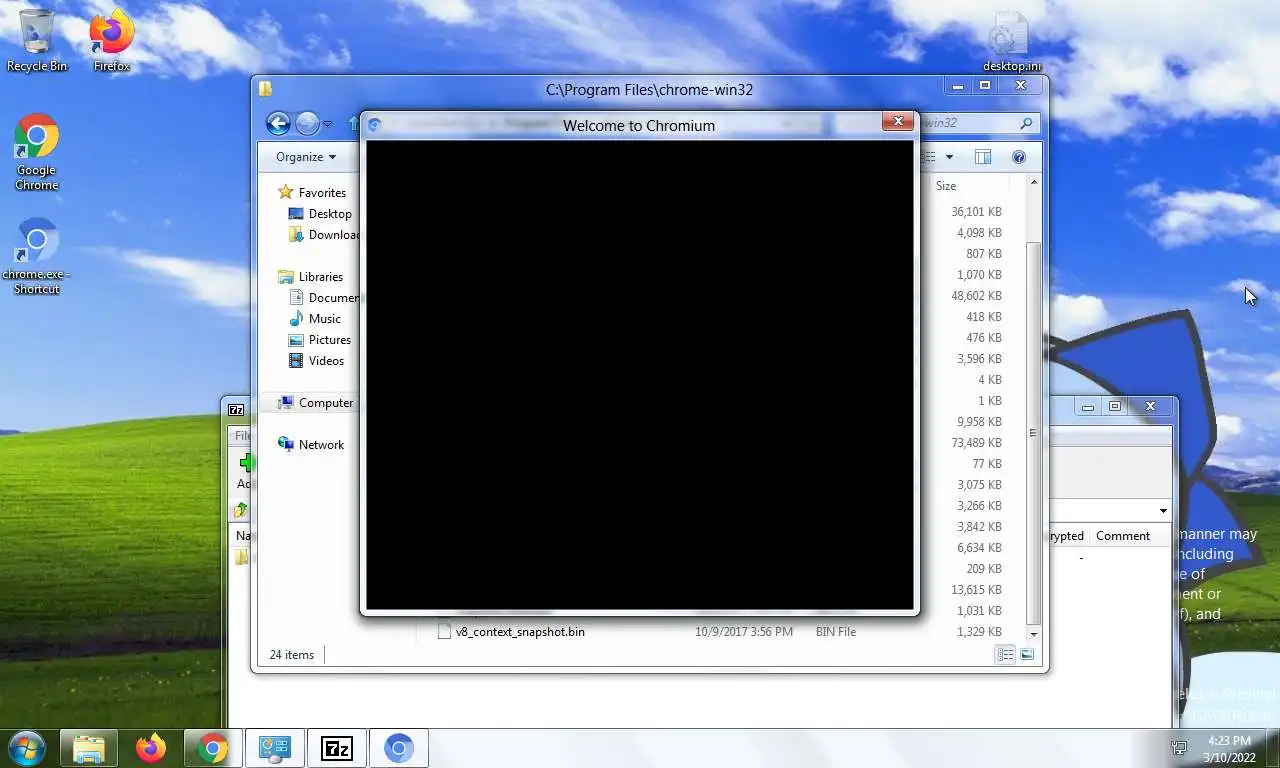Open Explorer help with question mark icon
Screen dimensions: 1280x768
point(1019,157)
